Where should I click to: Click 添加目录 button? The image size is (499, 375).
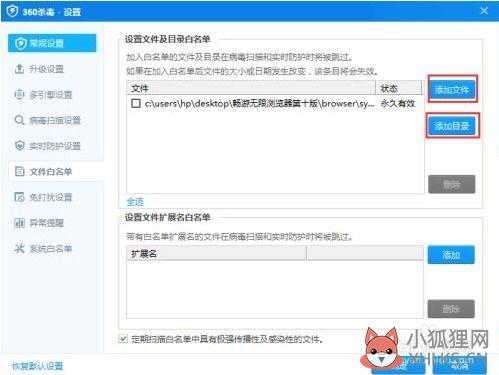tap(452, 126)
